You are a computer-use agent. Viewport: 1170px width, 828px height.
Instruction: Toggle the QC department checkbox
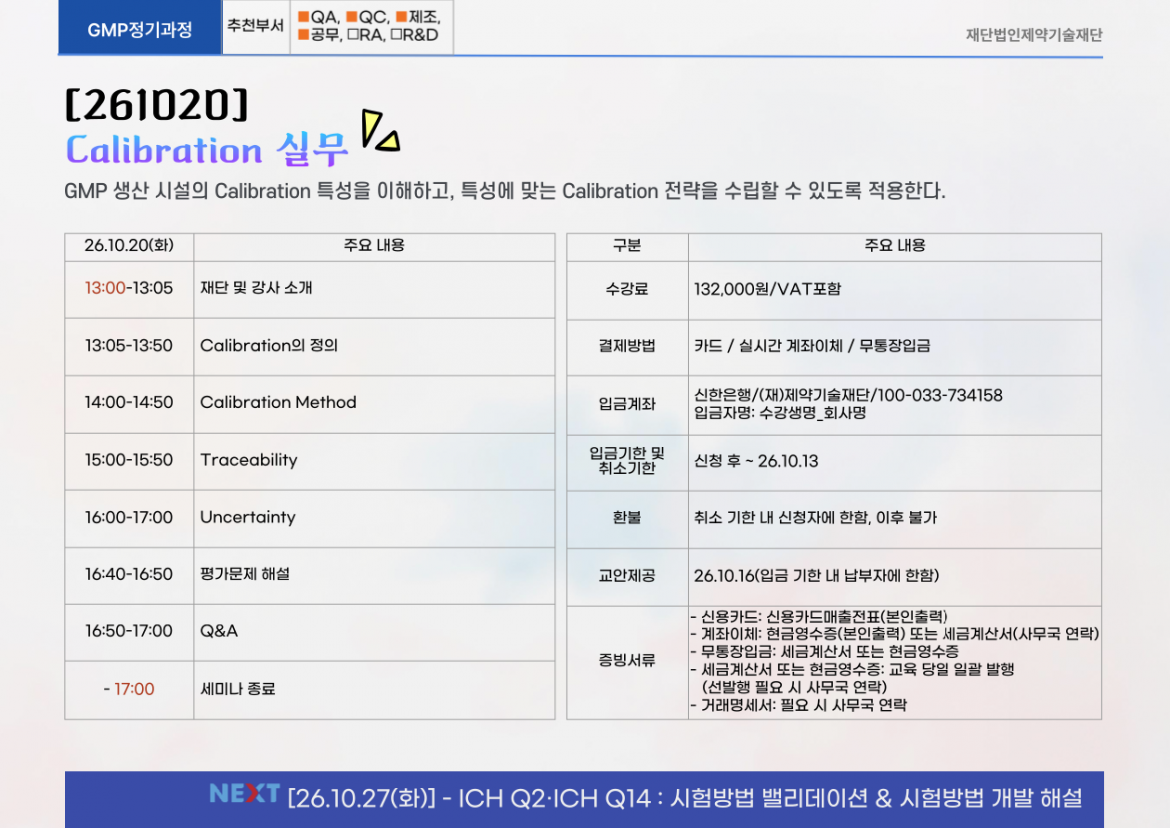tap(351, 17)
